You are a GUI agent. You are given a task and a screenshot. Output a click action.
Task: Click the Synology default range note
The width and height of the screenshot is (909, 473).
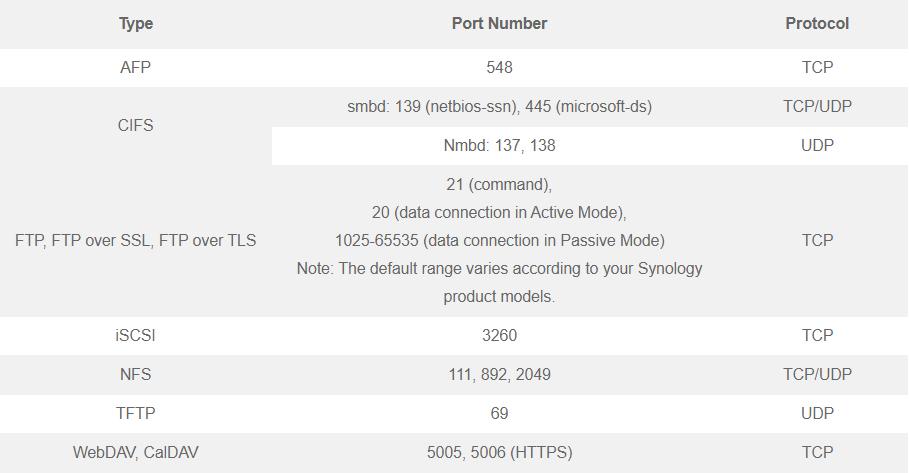click(x=499, y=282)
